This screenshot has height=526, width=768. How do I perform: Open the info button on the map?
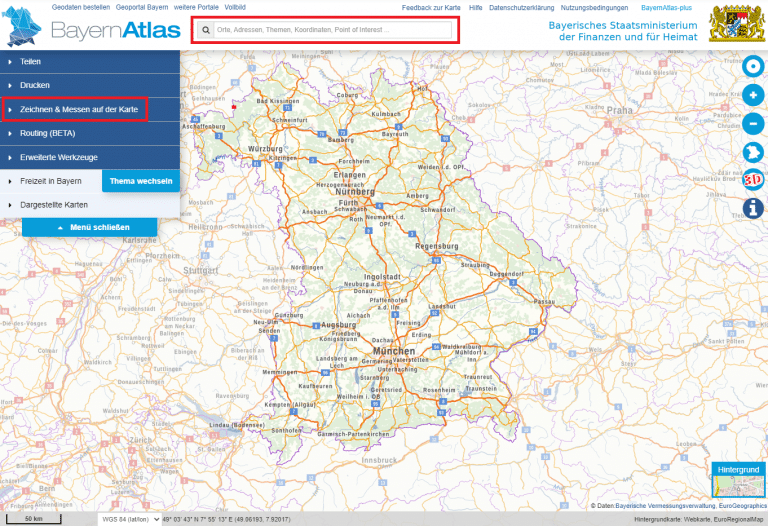point(753,208)
